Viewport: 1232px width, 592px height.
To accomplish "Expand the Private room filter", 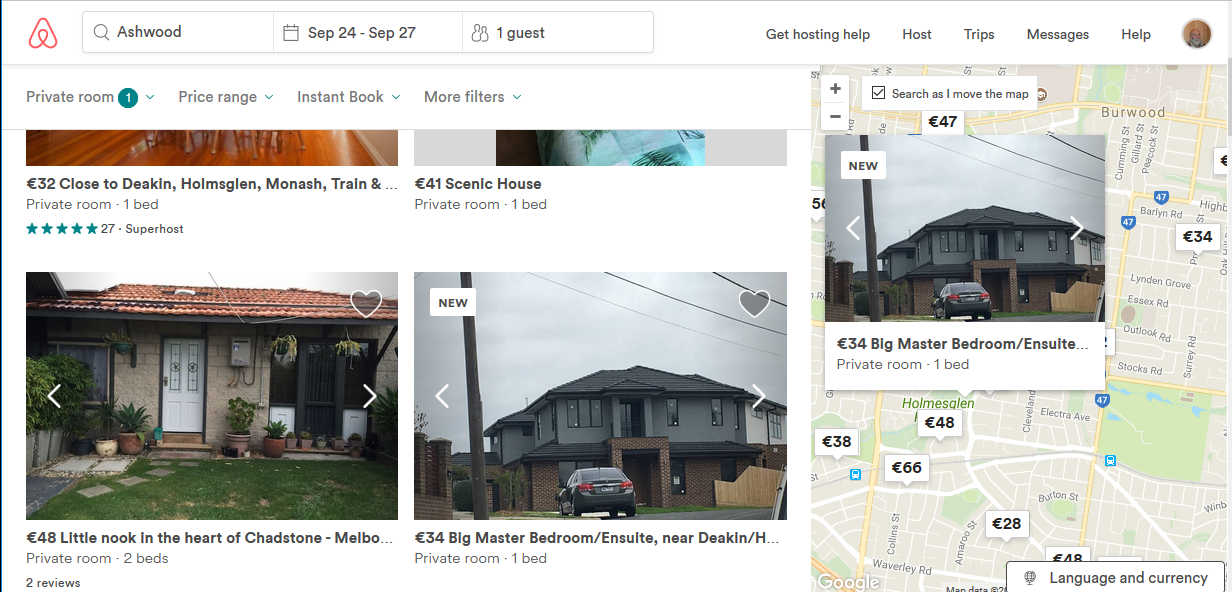I will (x=91, y=97).
